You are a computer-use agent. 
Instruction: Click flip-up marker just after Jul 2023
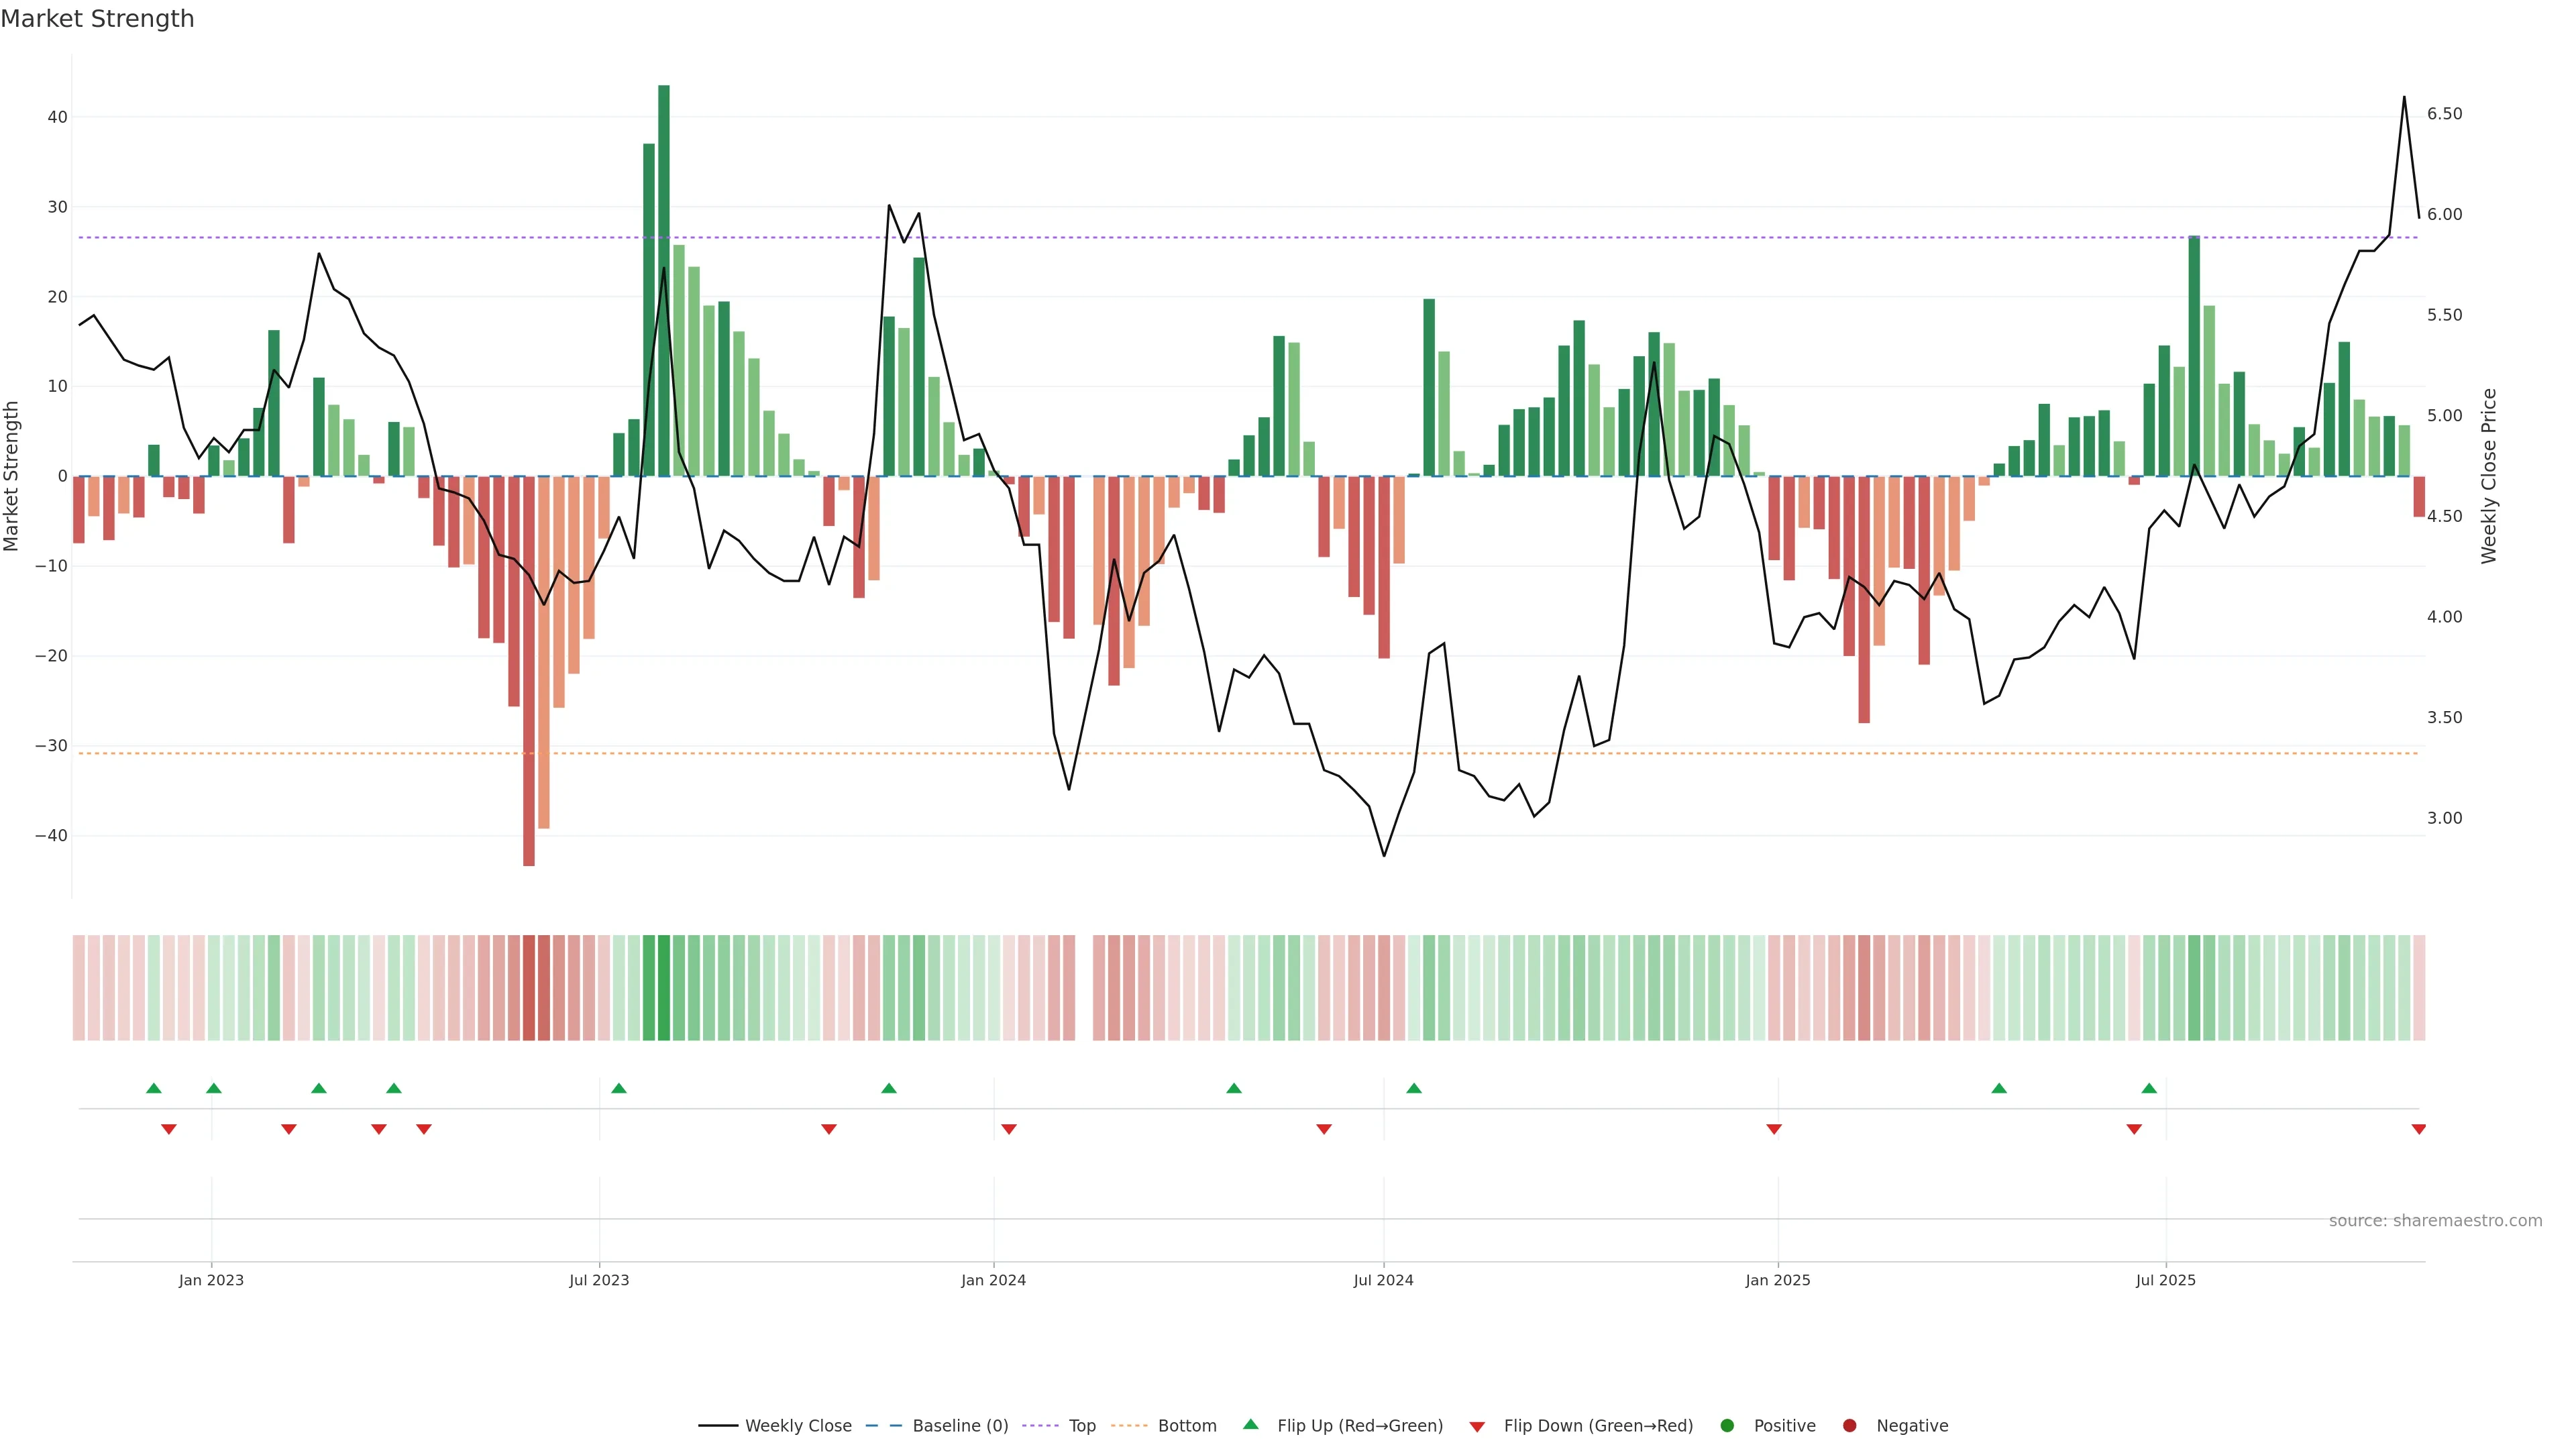point(619,1088)
